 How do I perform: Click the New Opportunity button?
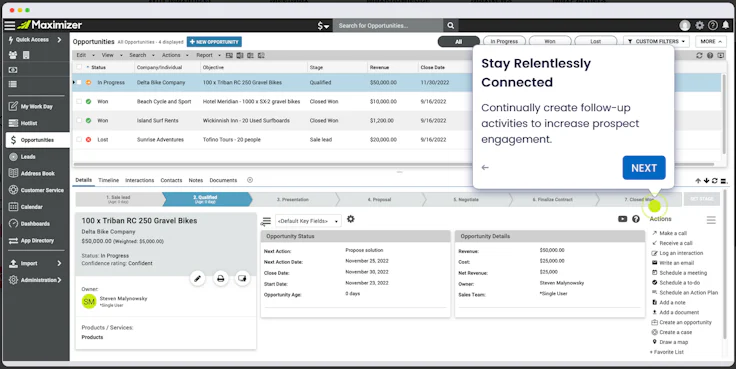pos(214,42)
